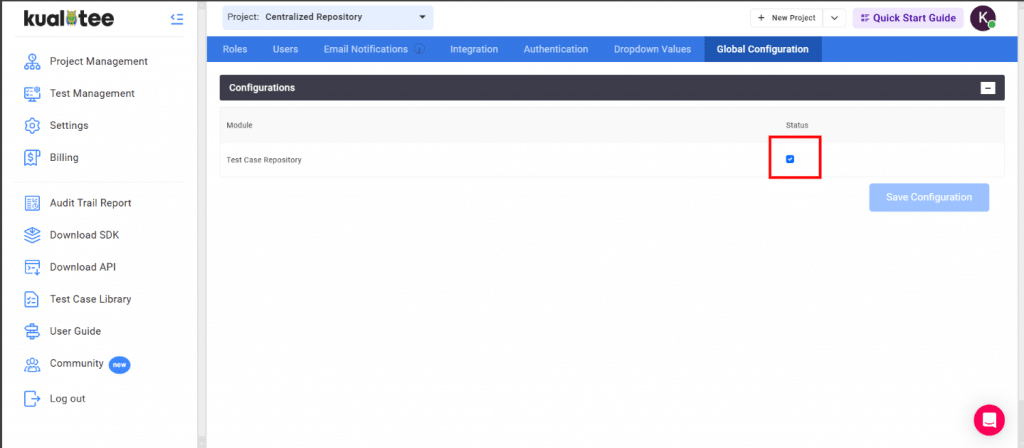The image size is (1024, 448).
Task: Click the Download SDK link
Action: [84, 235]
